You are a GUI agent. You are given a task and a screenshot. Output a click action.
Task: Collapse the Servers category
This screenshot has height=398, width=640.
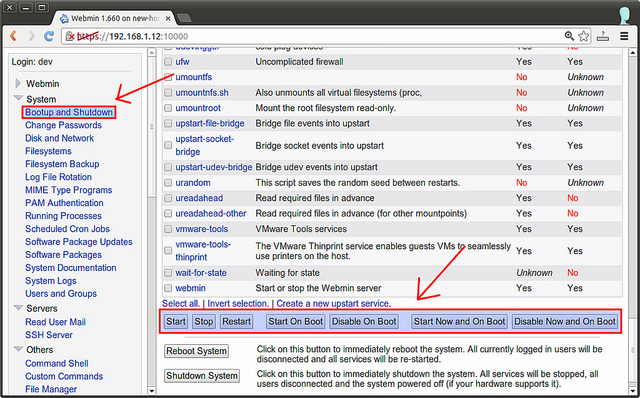point(18,308)
